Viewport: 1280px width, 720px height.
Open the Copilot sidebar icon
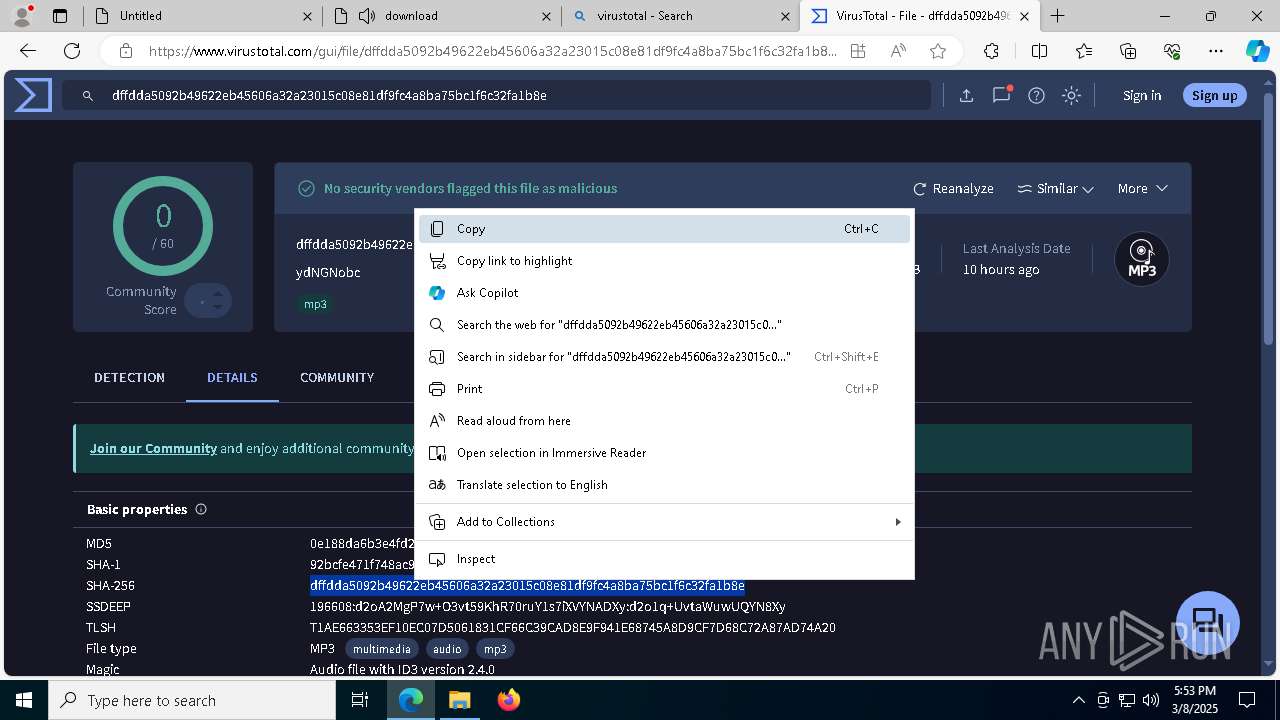[1257, 51]
